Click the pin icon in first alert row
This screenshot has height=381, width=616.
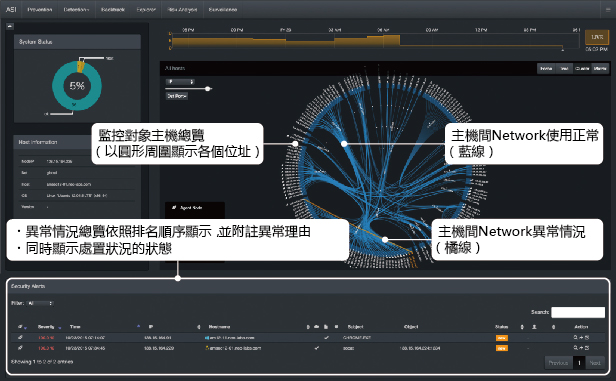coord(20,337)
